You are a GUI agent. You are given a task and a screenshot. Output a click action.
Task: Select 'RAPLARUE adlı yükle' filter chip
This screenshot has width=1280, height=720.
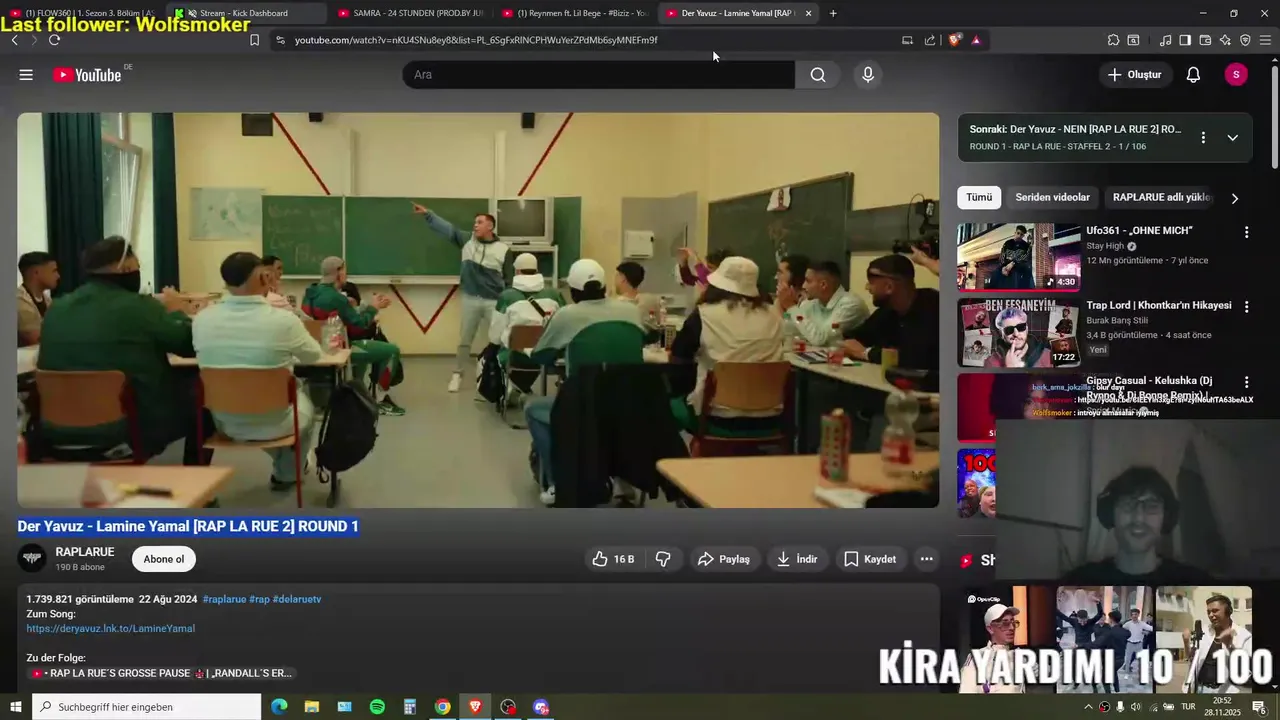[x=1161, y=197]
